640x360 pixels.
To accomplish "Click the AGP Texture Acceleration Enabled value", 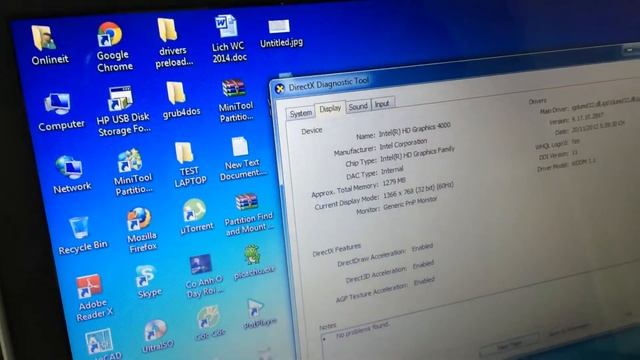I will coord(424,281).
